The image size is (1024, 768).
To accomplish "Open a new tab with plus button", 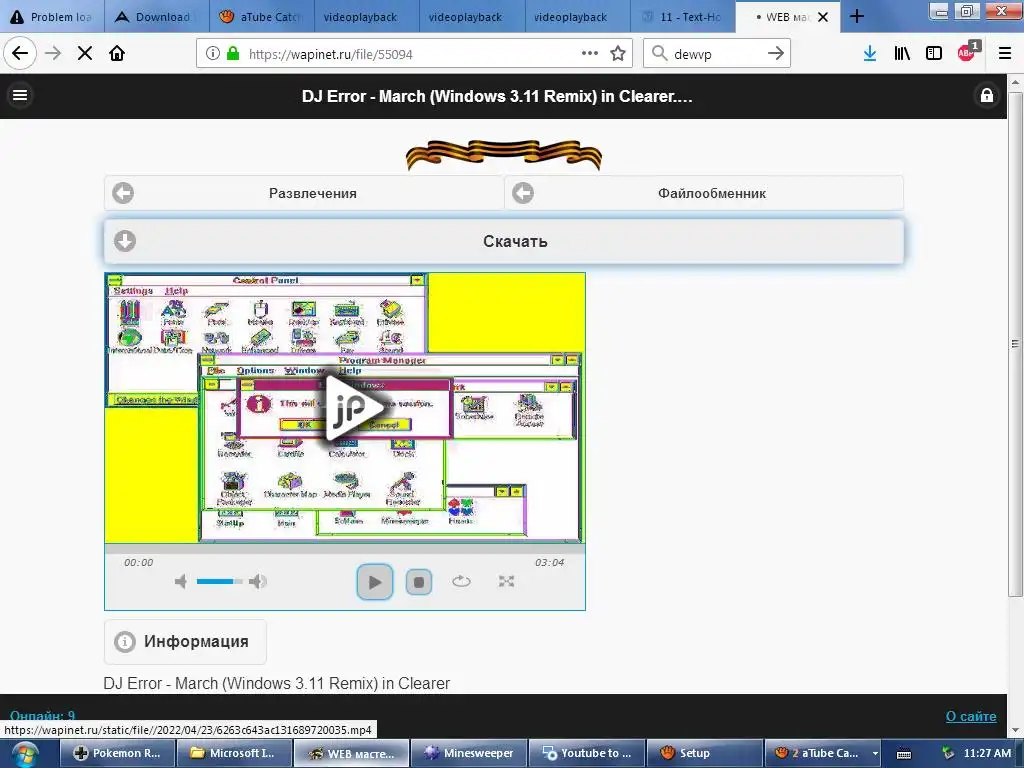I will [x=857, y=17].
